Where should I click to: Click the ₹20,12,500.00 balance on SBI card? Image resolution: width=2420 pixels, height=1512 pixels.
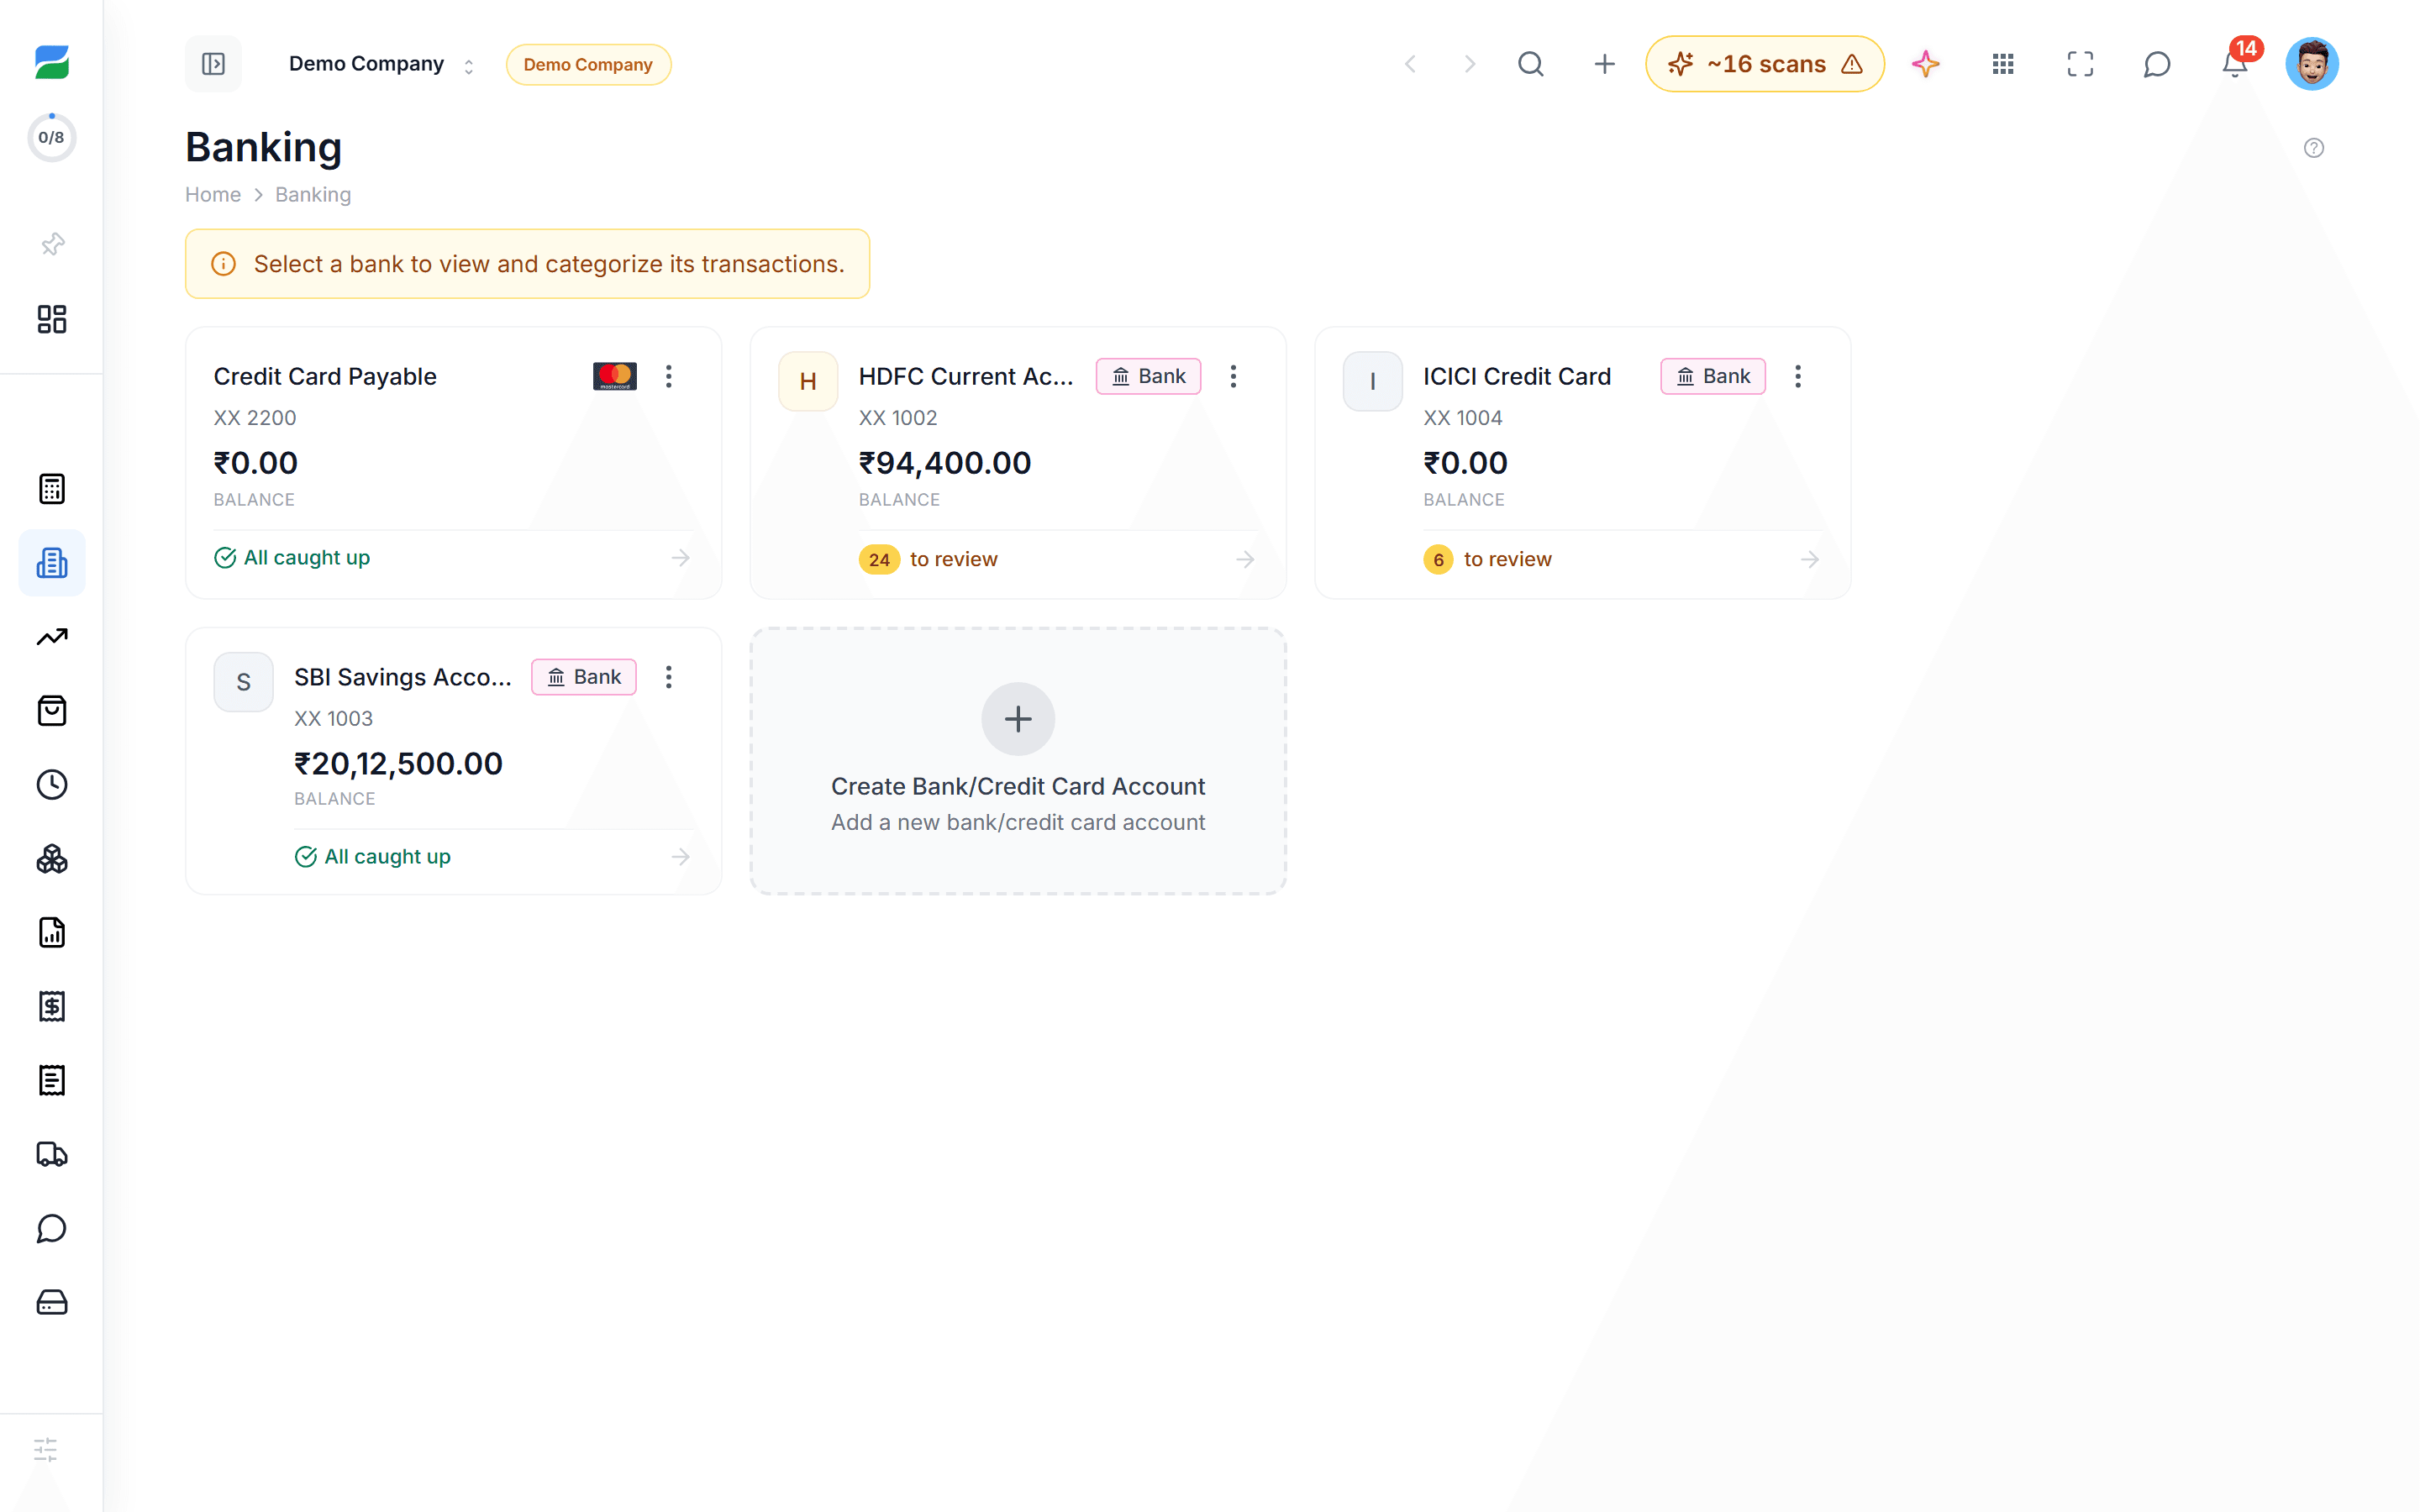(398, 764)
